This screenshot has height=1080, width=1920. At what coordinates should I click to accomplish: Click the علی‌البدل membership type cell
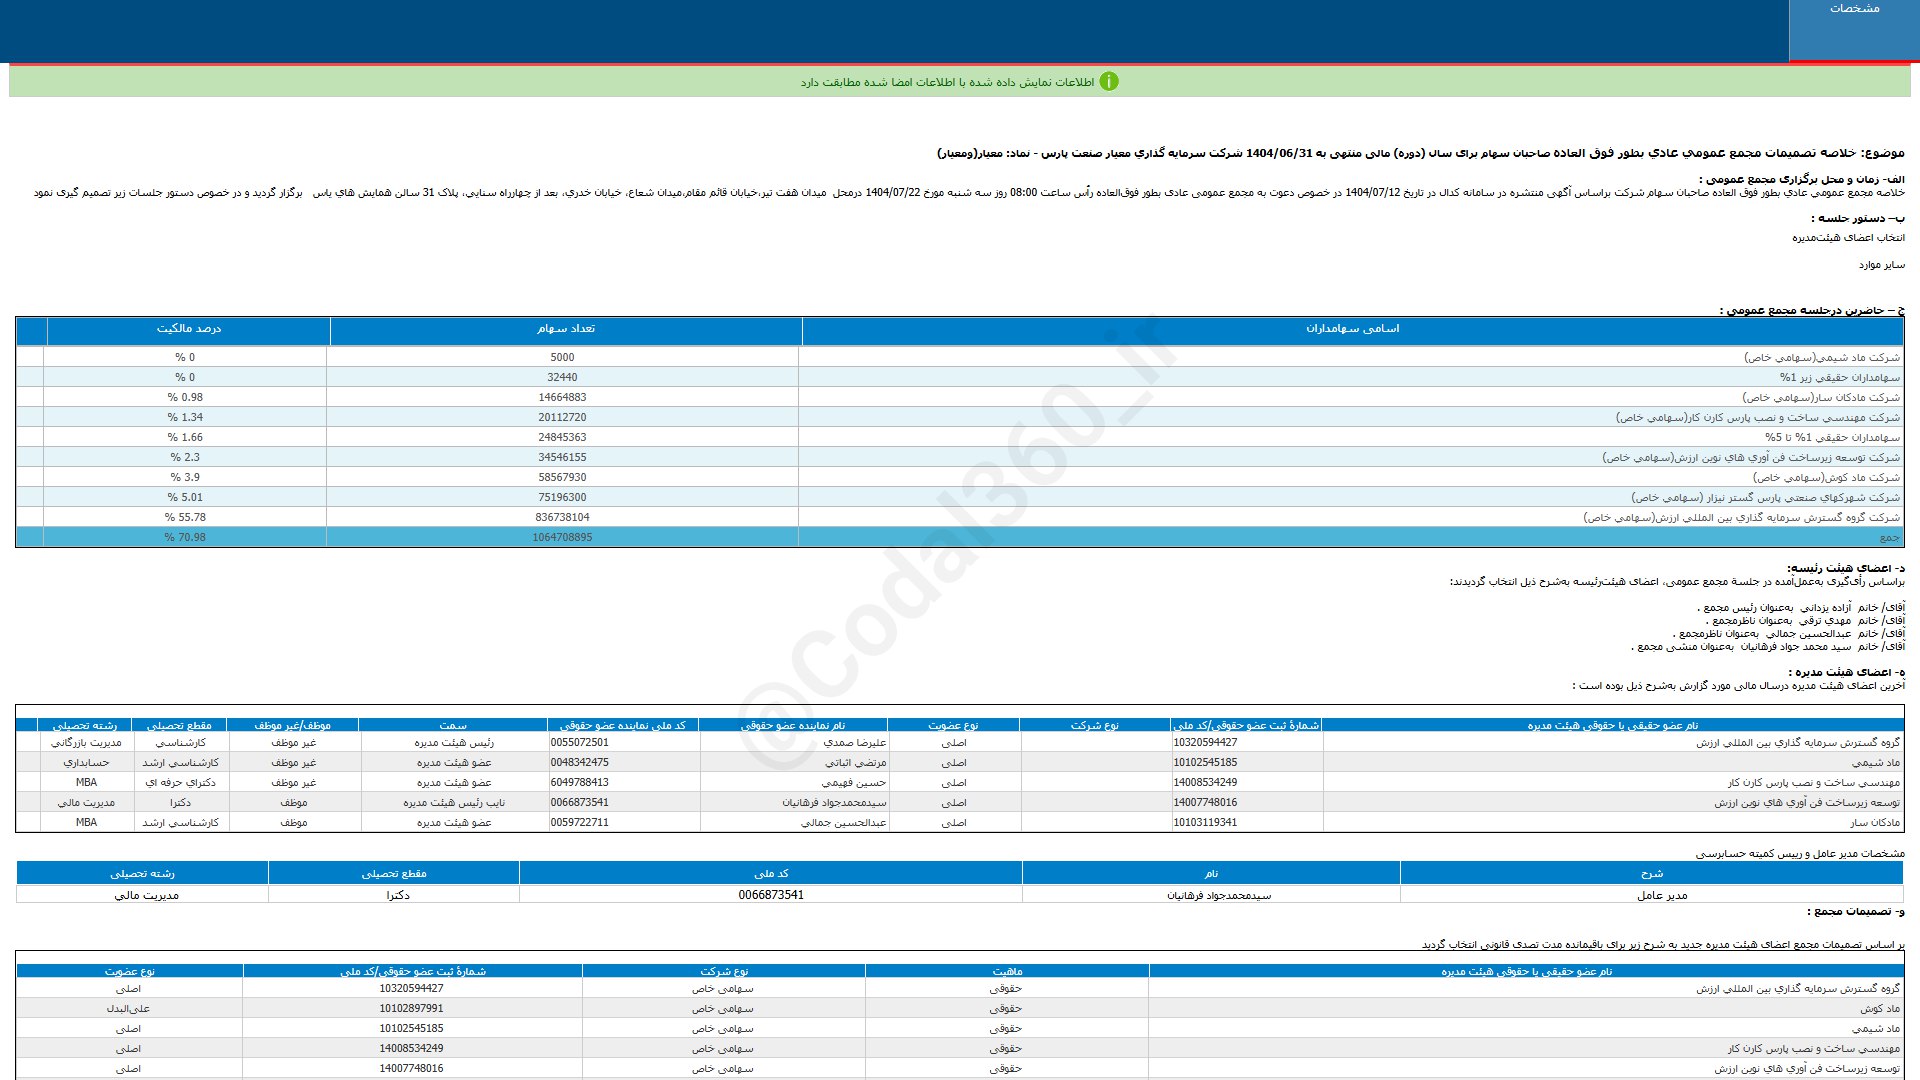(x=128, y=1009)
